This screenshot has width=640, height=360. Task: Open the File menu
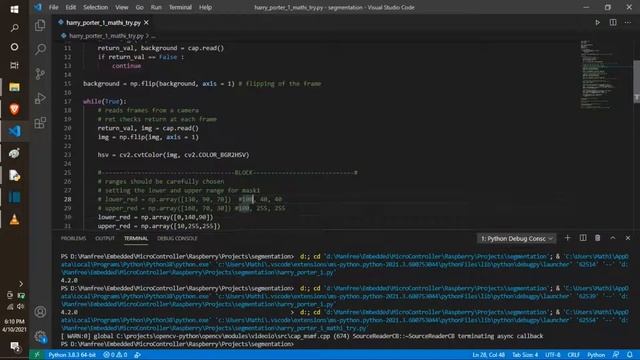[53, 7]
